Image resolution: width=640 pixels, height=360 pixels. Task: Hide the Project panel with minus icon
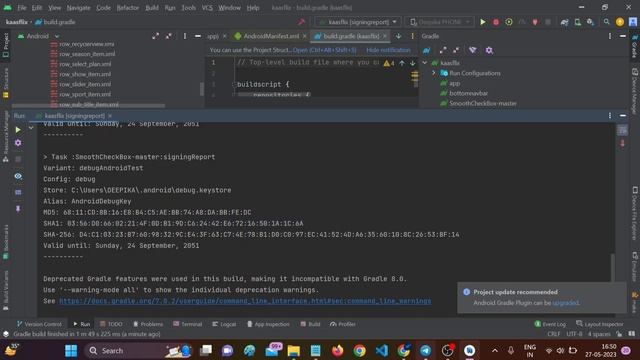198,36
